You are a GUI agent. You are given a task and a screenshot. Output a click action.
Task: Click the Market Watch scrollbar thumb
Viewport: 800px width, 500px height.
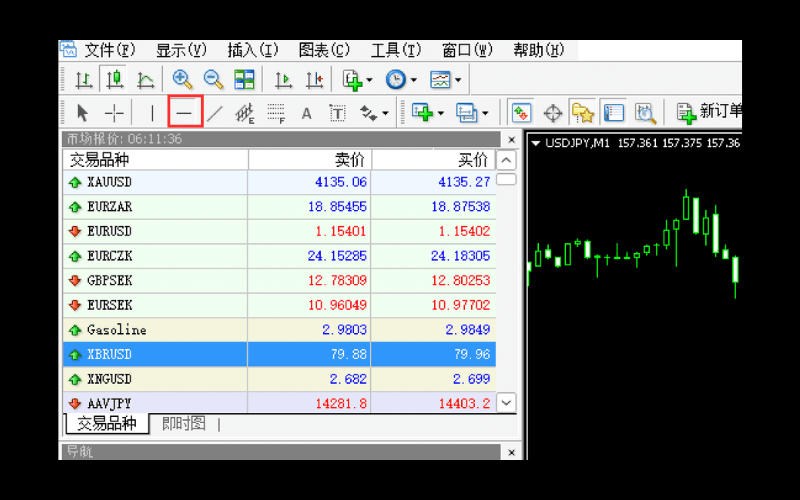click(x=506, y=179)
